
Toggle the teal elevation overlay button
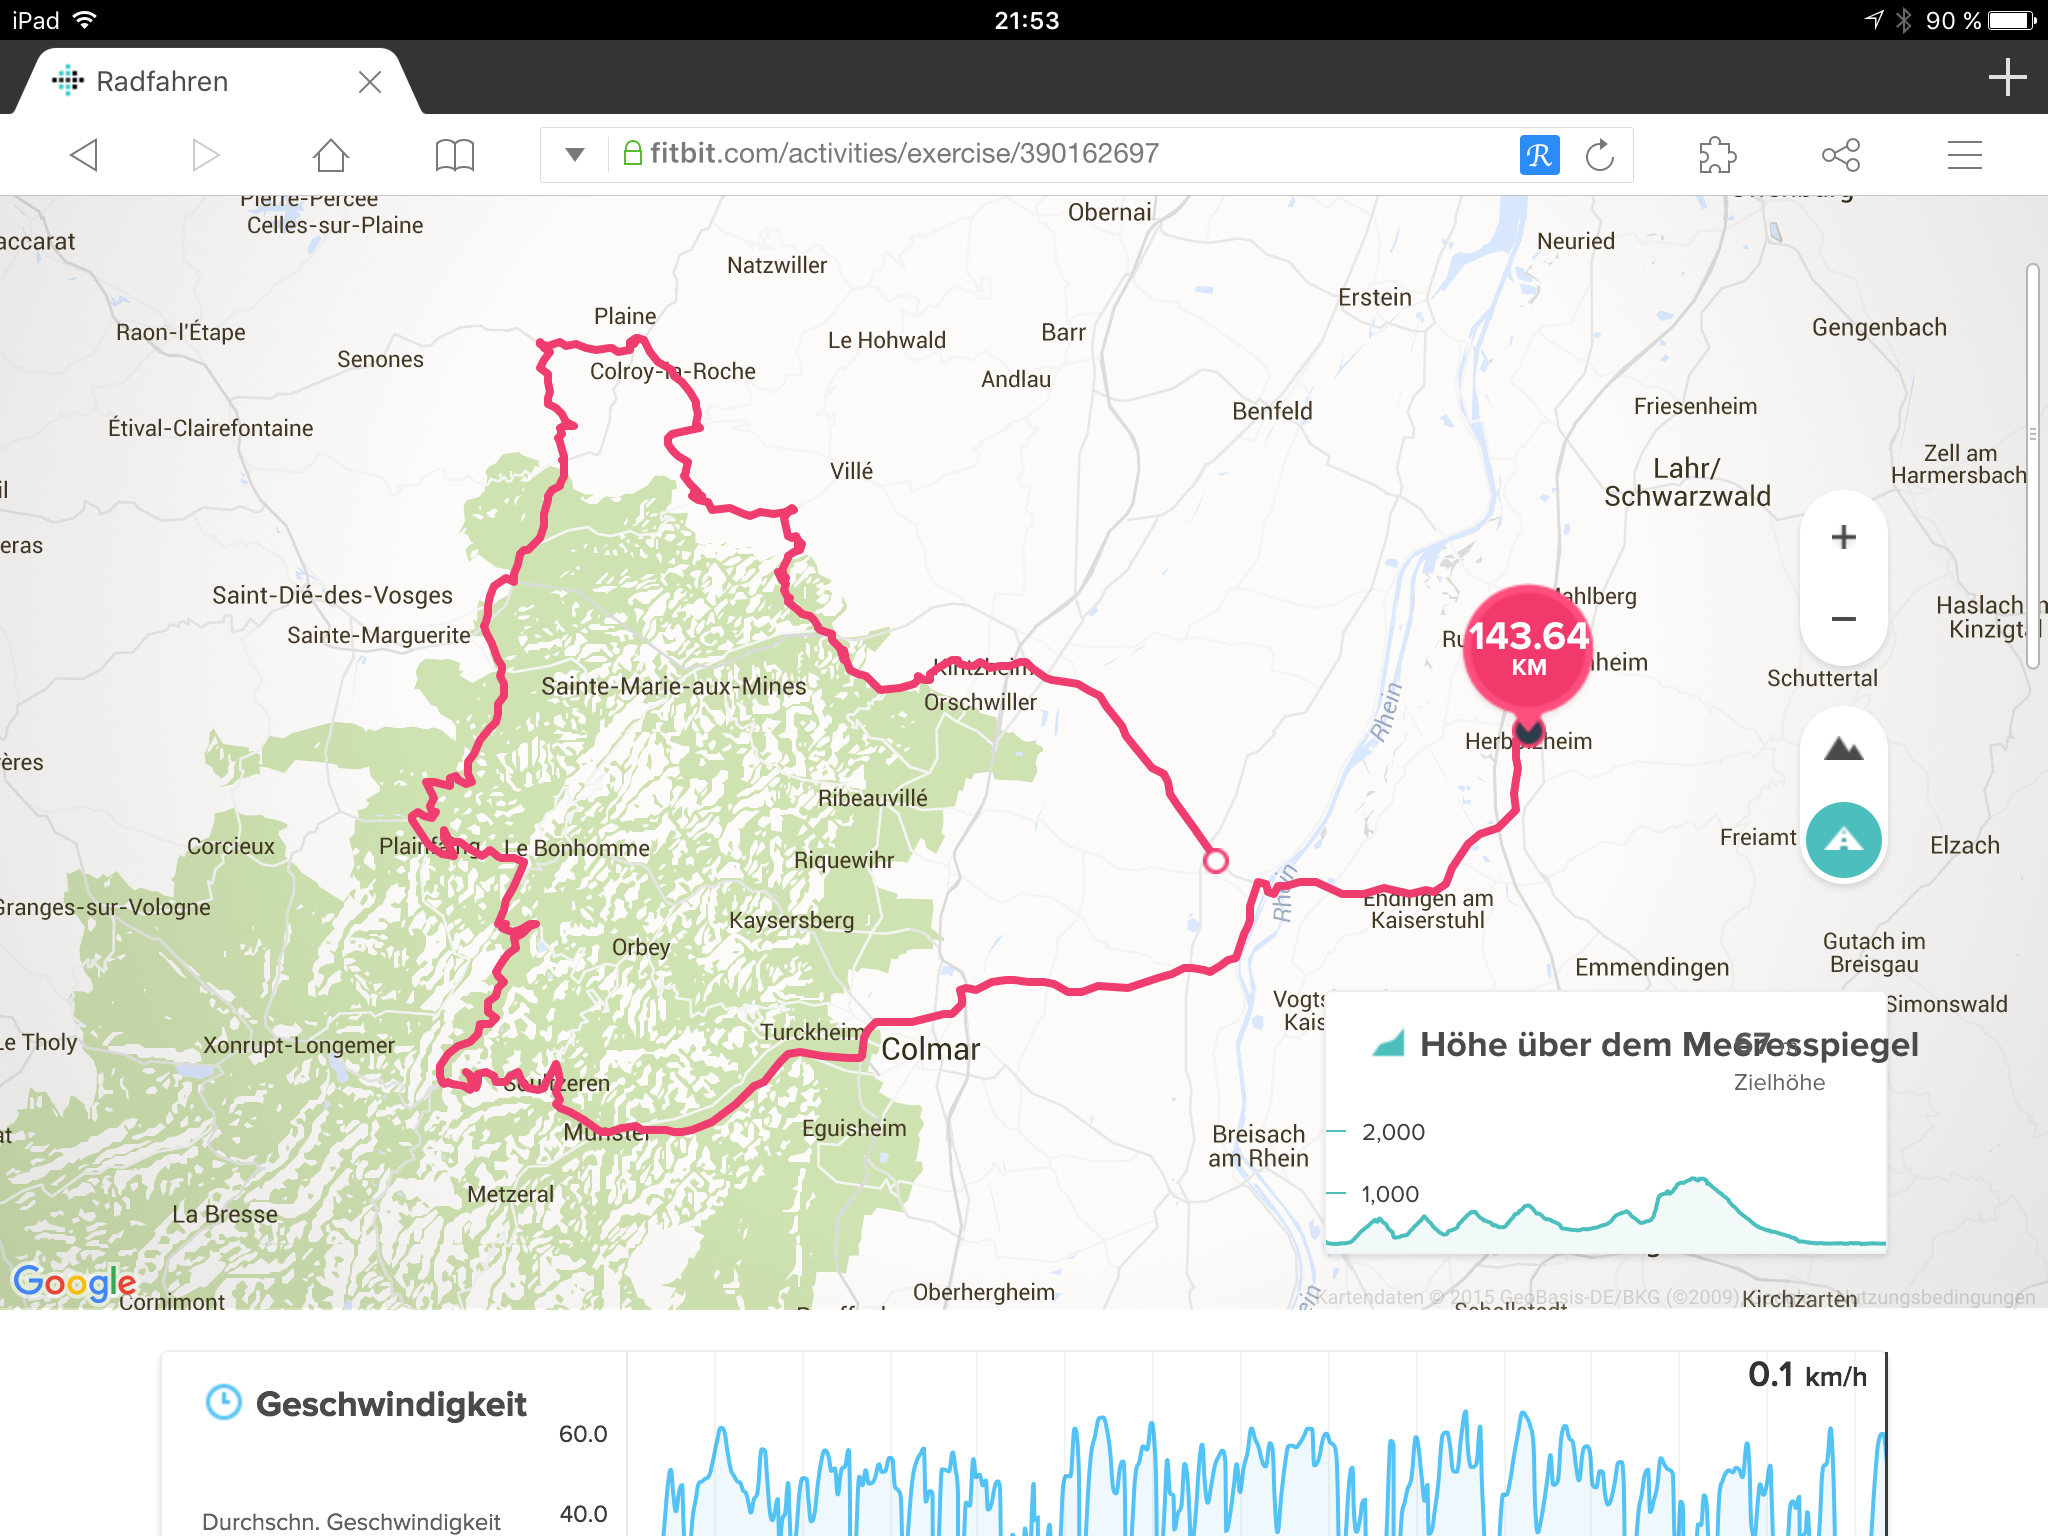pos(1843,840)
